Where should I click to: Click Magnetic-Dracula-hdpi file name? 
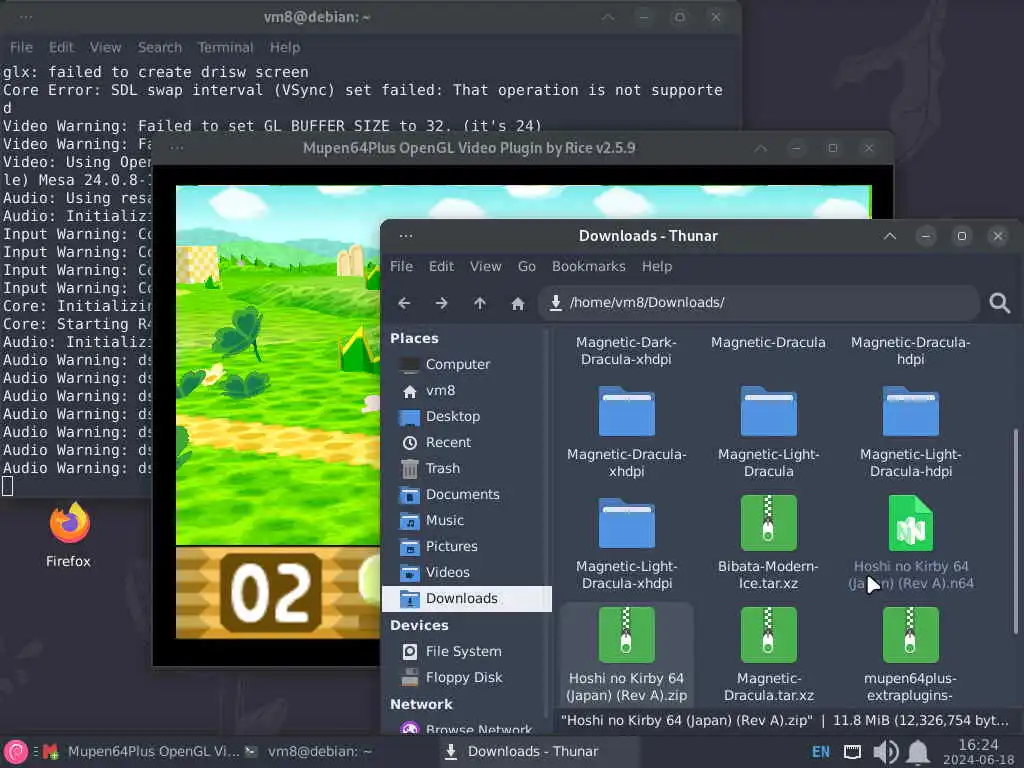(x=910, y=351)
